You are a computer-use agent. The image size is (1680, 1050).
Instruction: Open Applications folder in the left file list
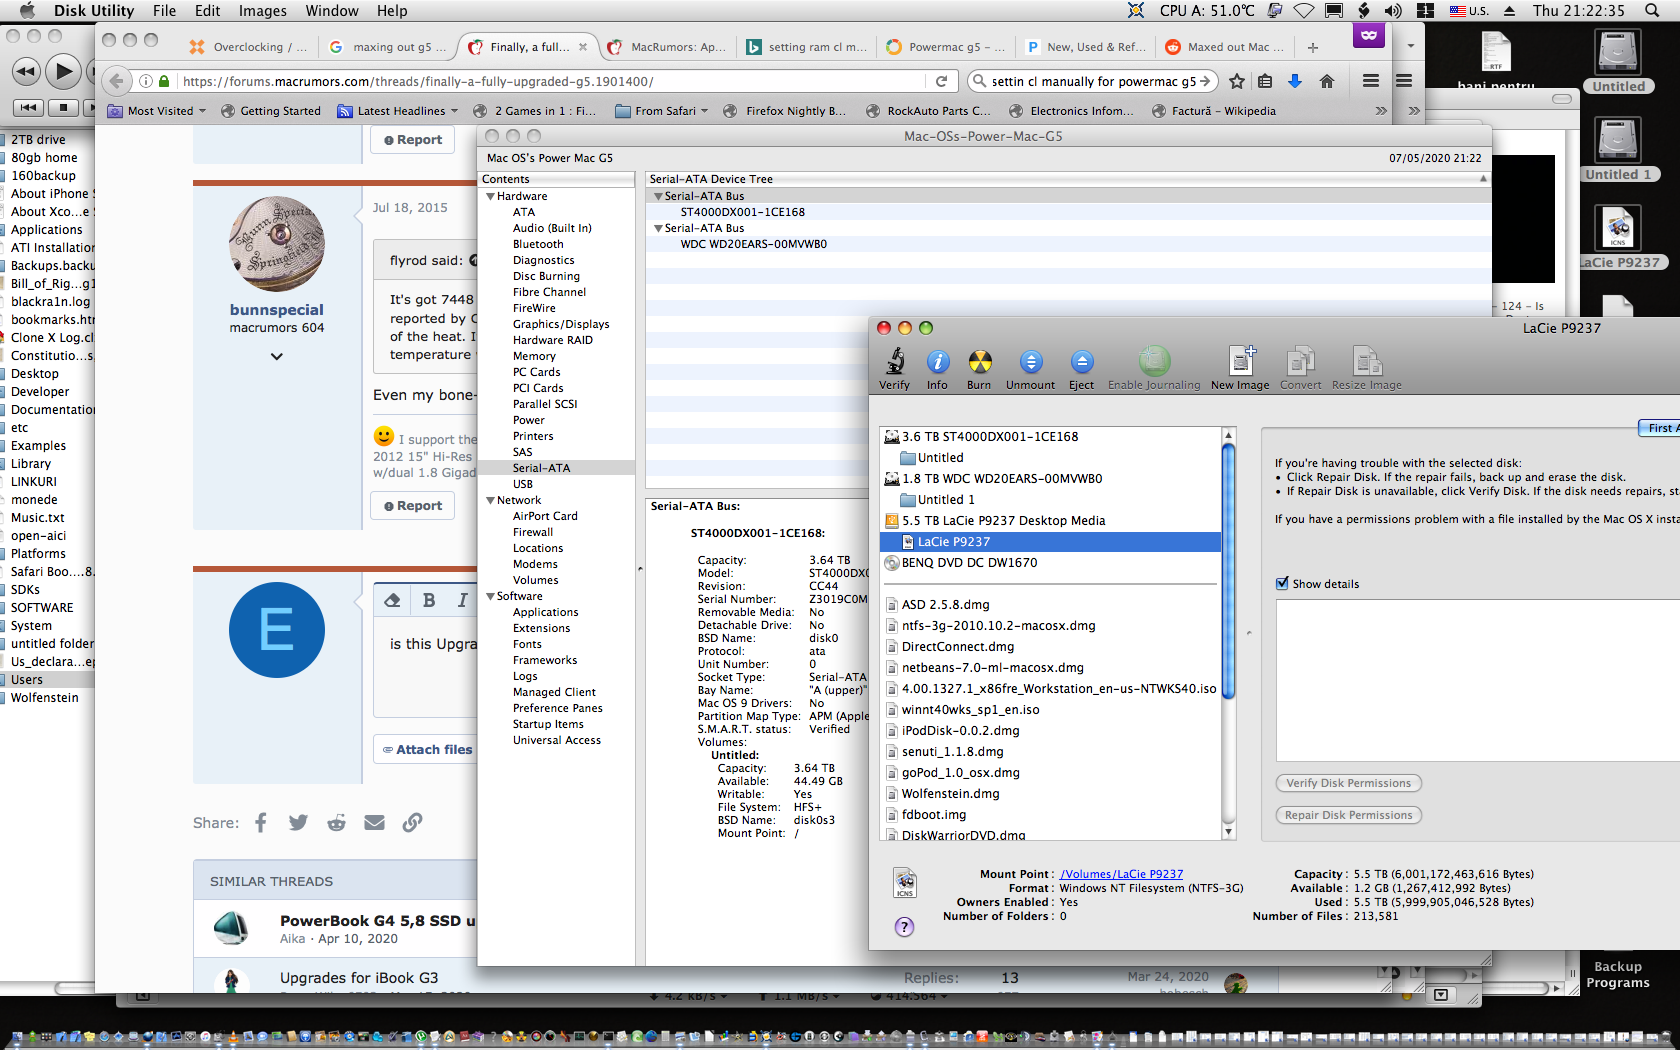47,230
